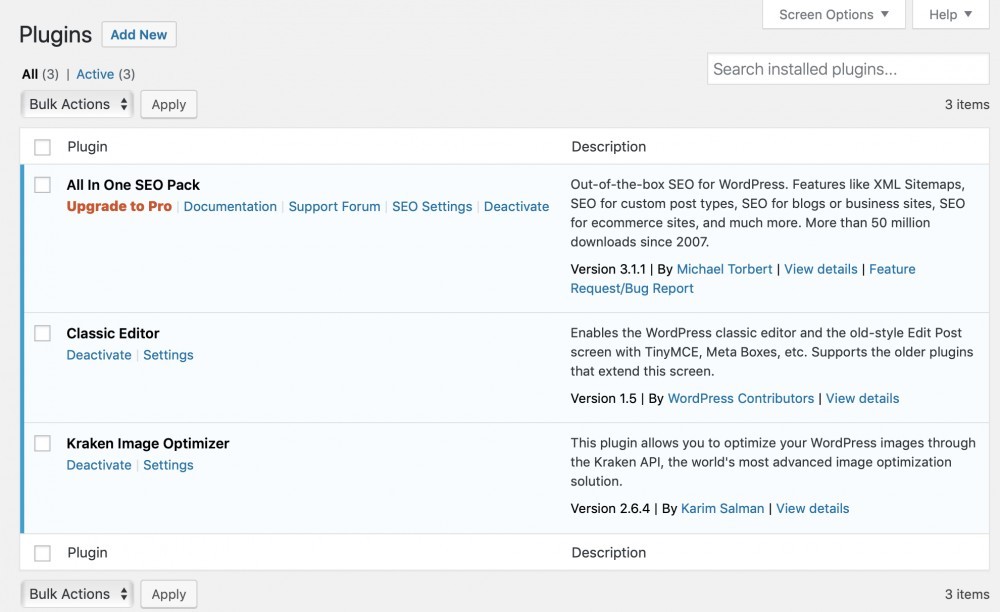The image size is (1000, 612).
Task: Check the Classic Editor checkbox
Action: 43,333
